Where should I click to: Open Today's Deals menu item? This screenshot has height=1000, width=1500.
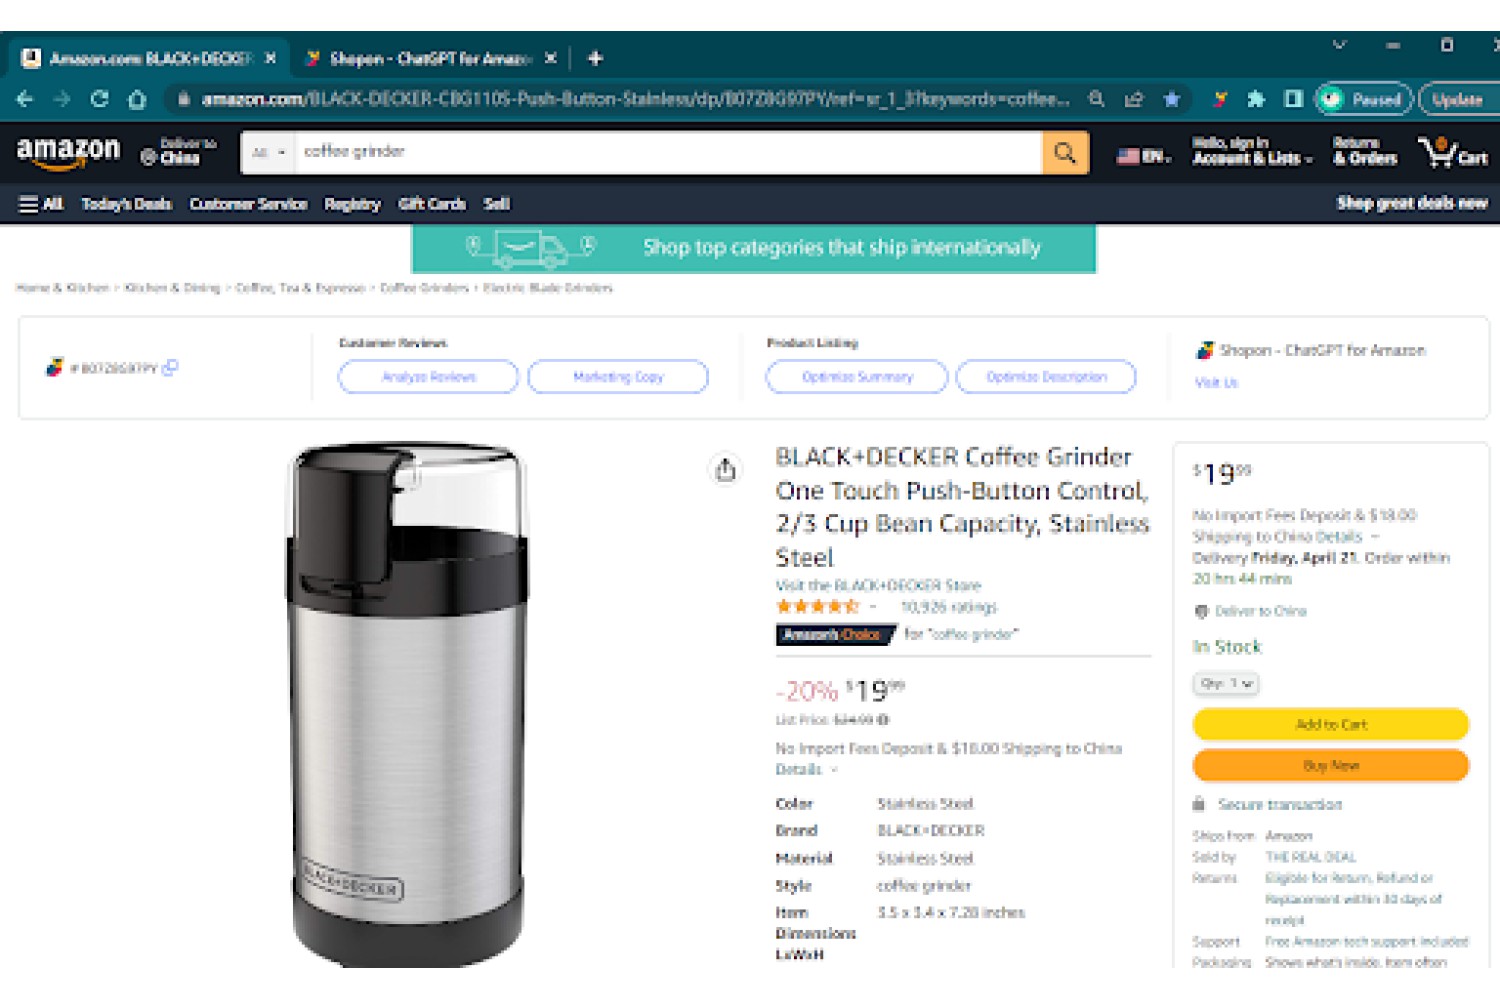click(x=126, y=204)
